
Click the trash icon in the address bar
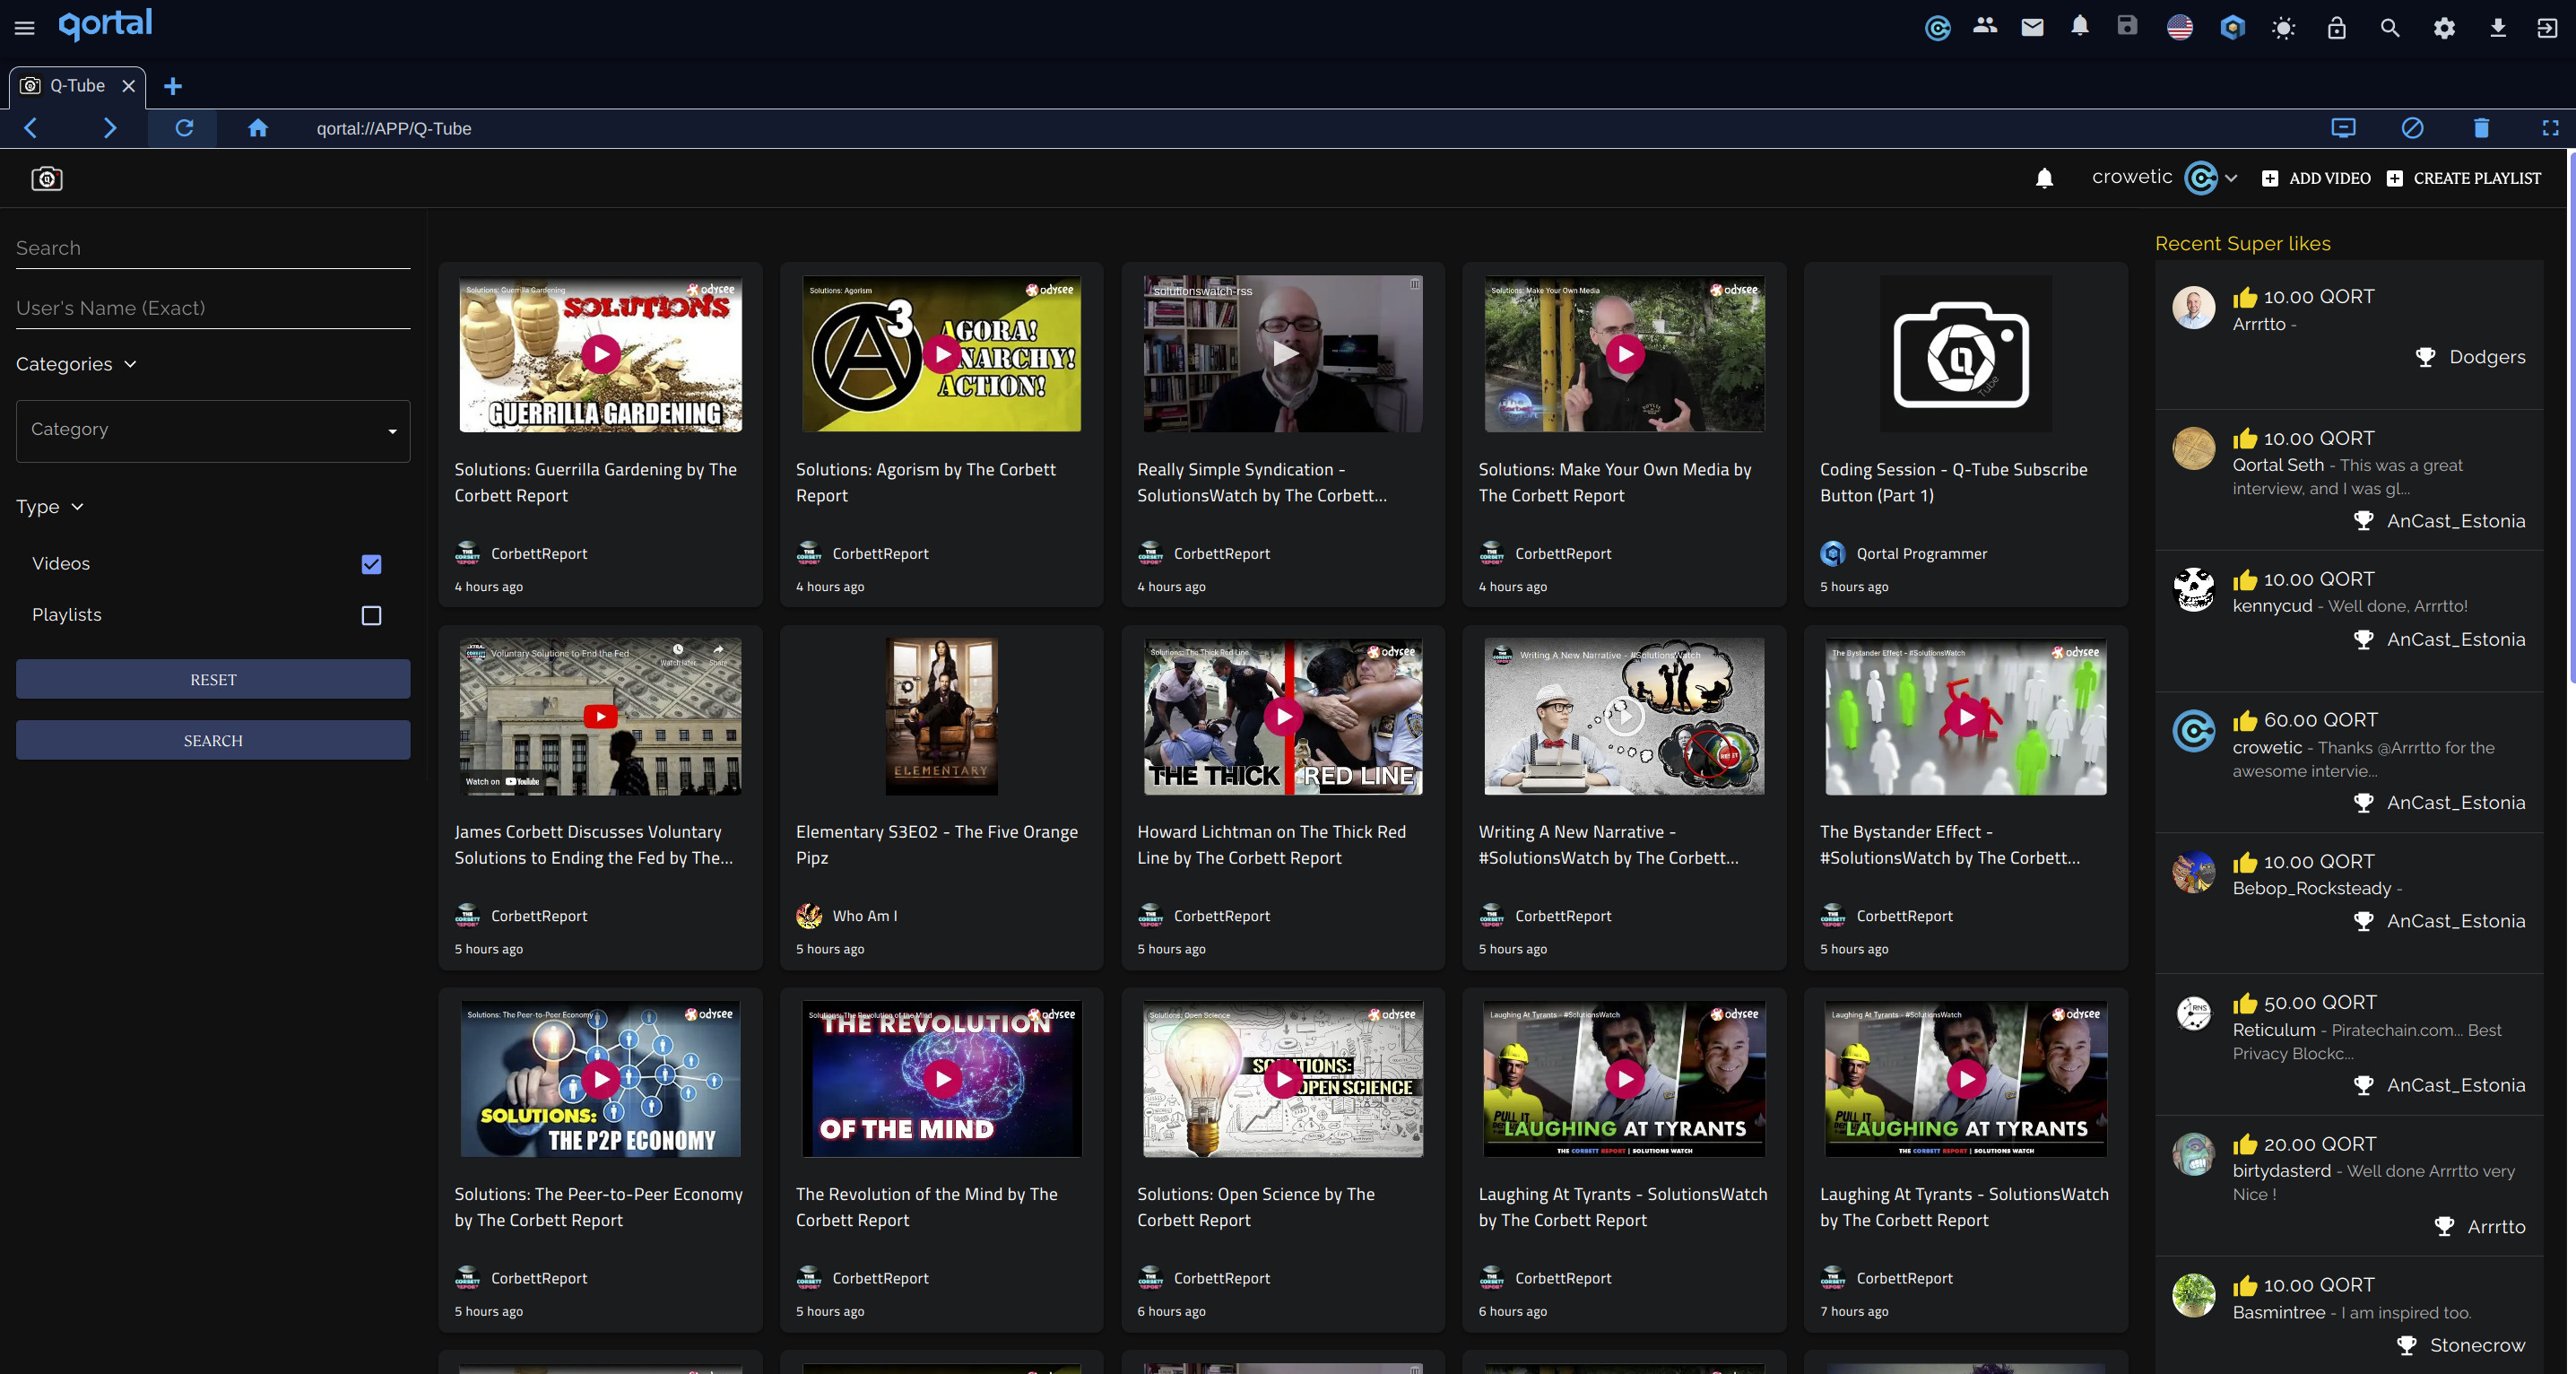2481,128
